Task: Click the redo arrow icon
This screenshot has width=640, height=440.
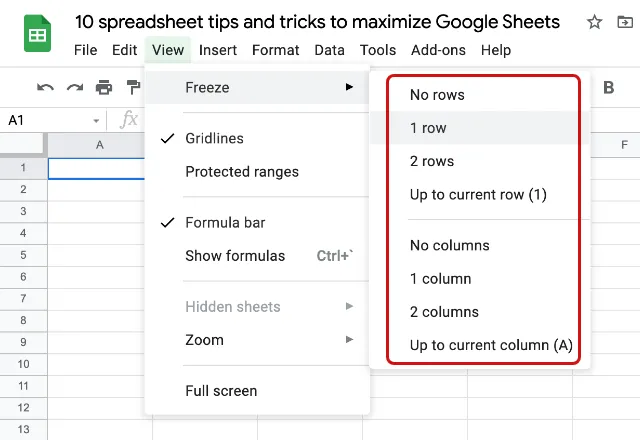Action: [75, 87]
